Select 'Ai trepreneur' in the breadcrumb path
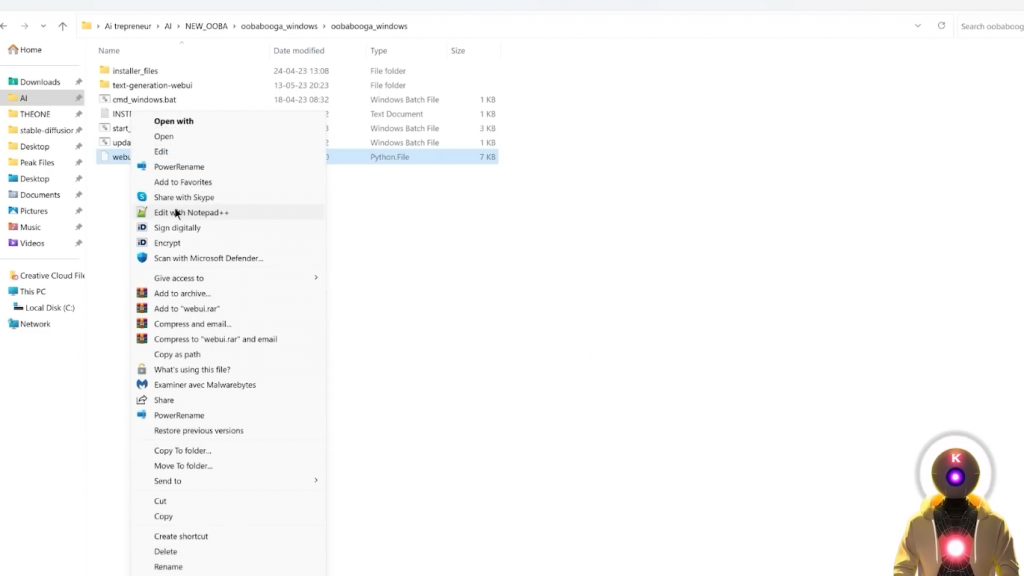Image resolution: width=1024 pixels, height=576 pixels. click(127, 26)
